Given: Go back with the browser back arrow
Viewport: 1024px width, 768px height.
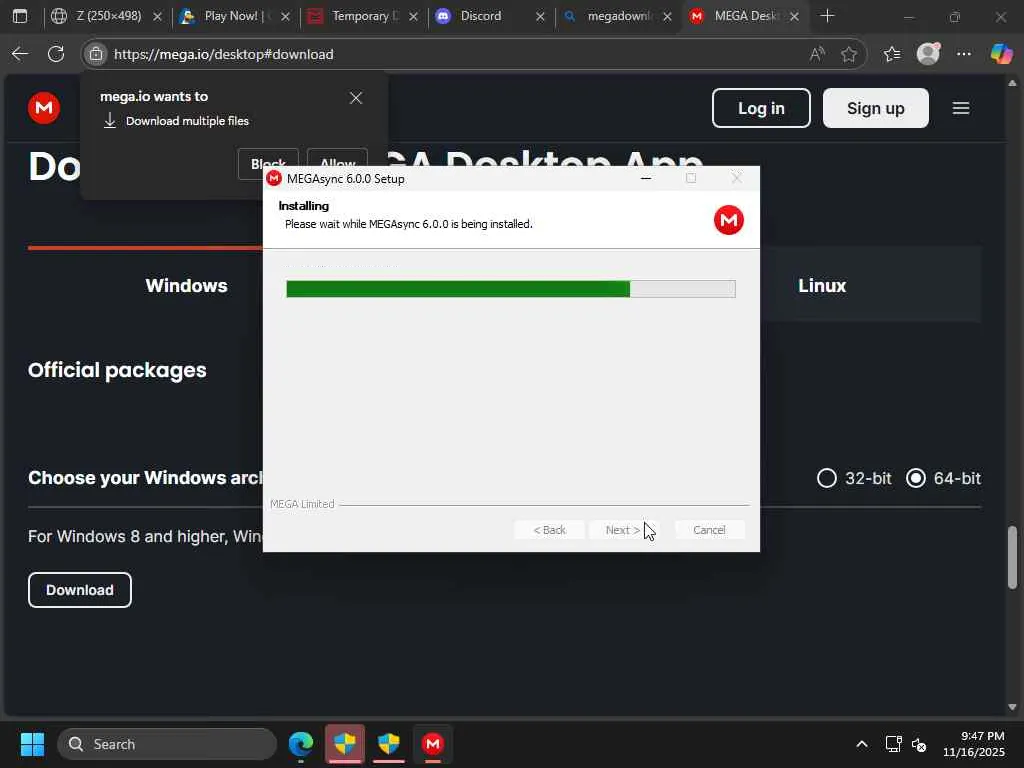Looking at the screenshot, I should pyautogui.click(x=20, y=54).
